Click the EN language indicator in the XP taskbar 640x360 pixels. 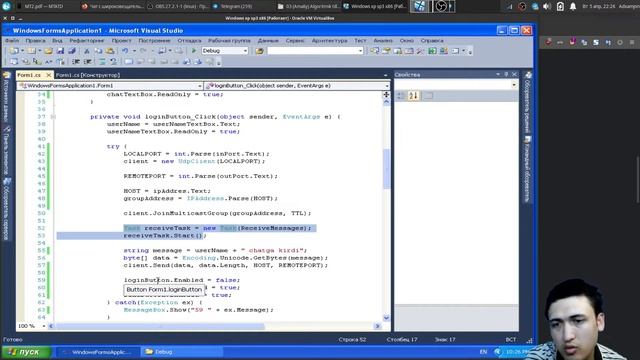point(483,352)
